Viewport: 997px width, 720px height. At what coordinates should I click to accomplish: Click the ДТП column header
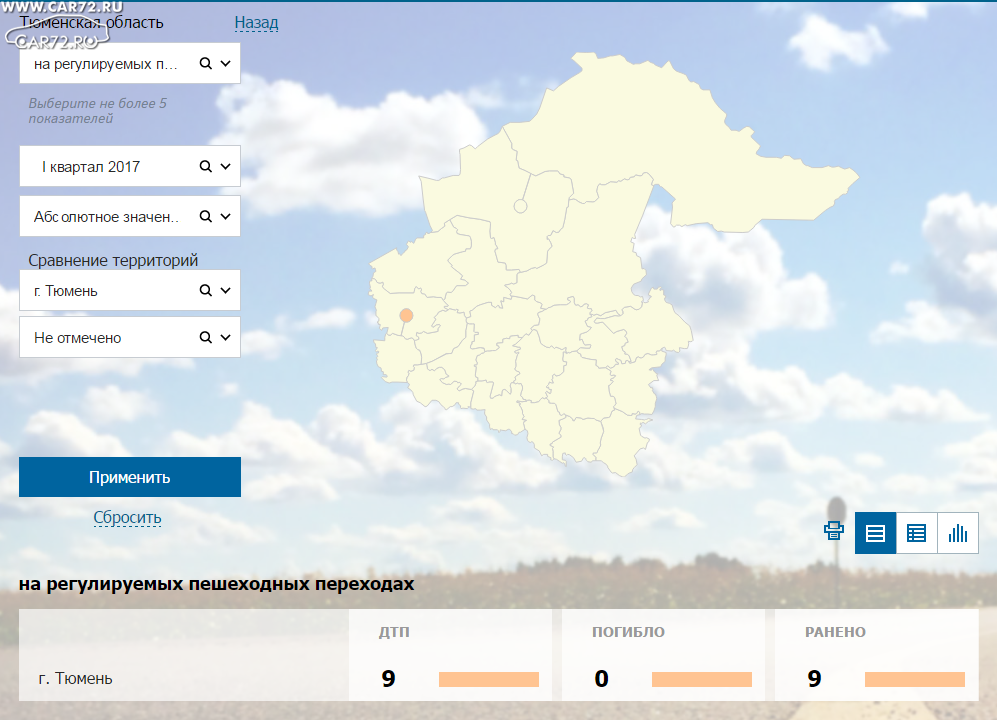tap(394, 632)
